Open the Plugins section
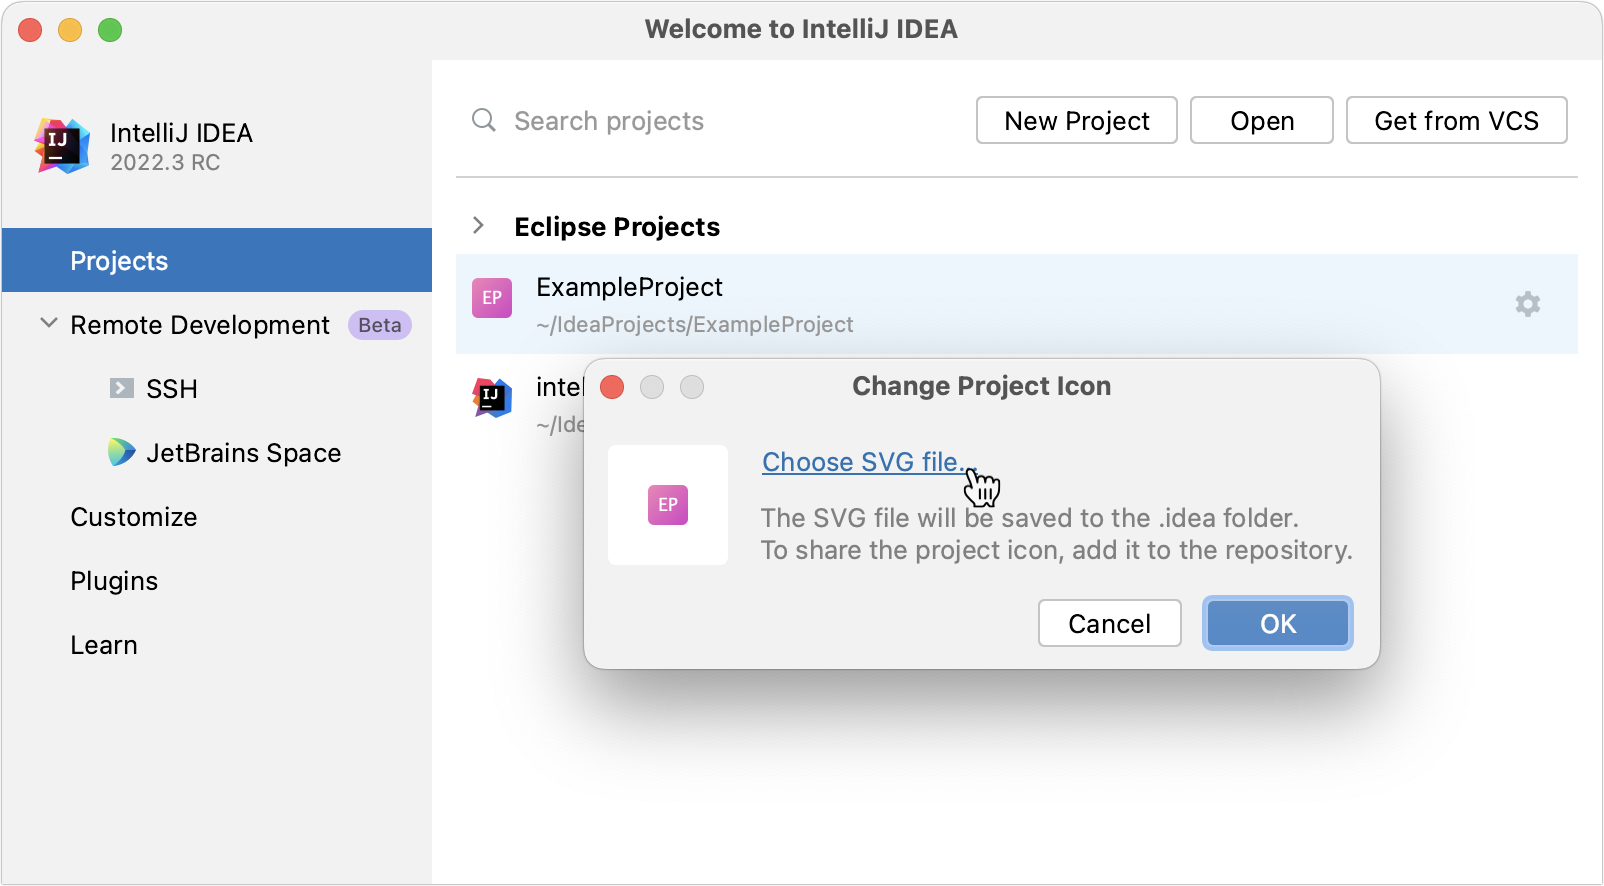The width and height of the screenshot is (1604, 886). point(114,581)
